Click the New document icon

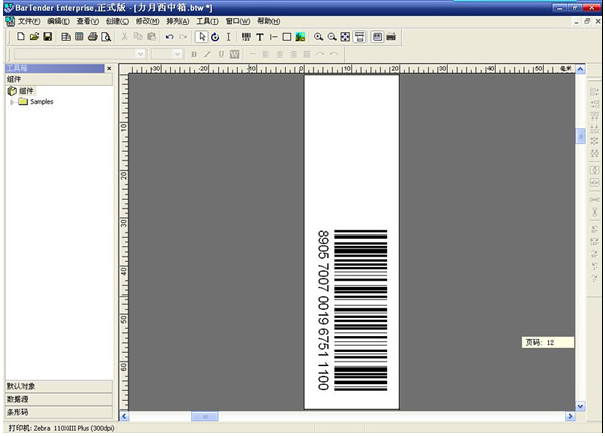20,37
